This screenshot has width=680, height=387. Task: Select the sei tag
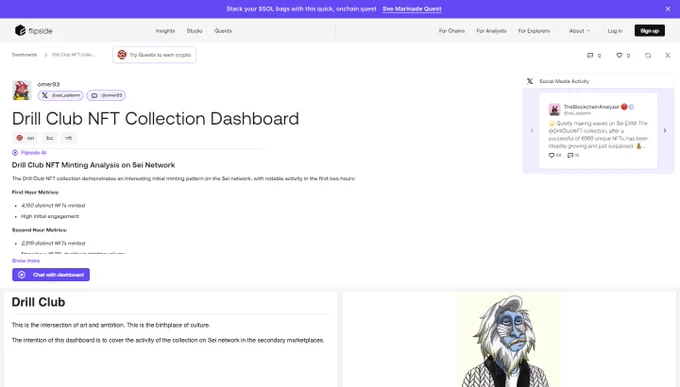click(x=25, y=138)
